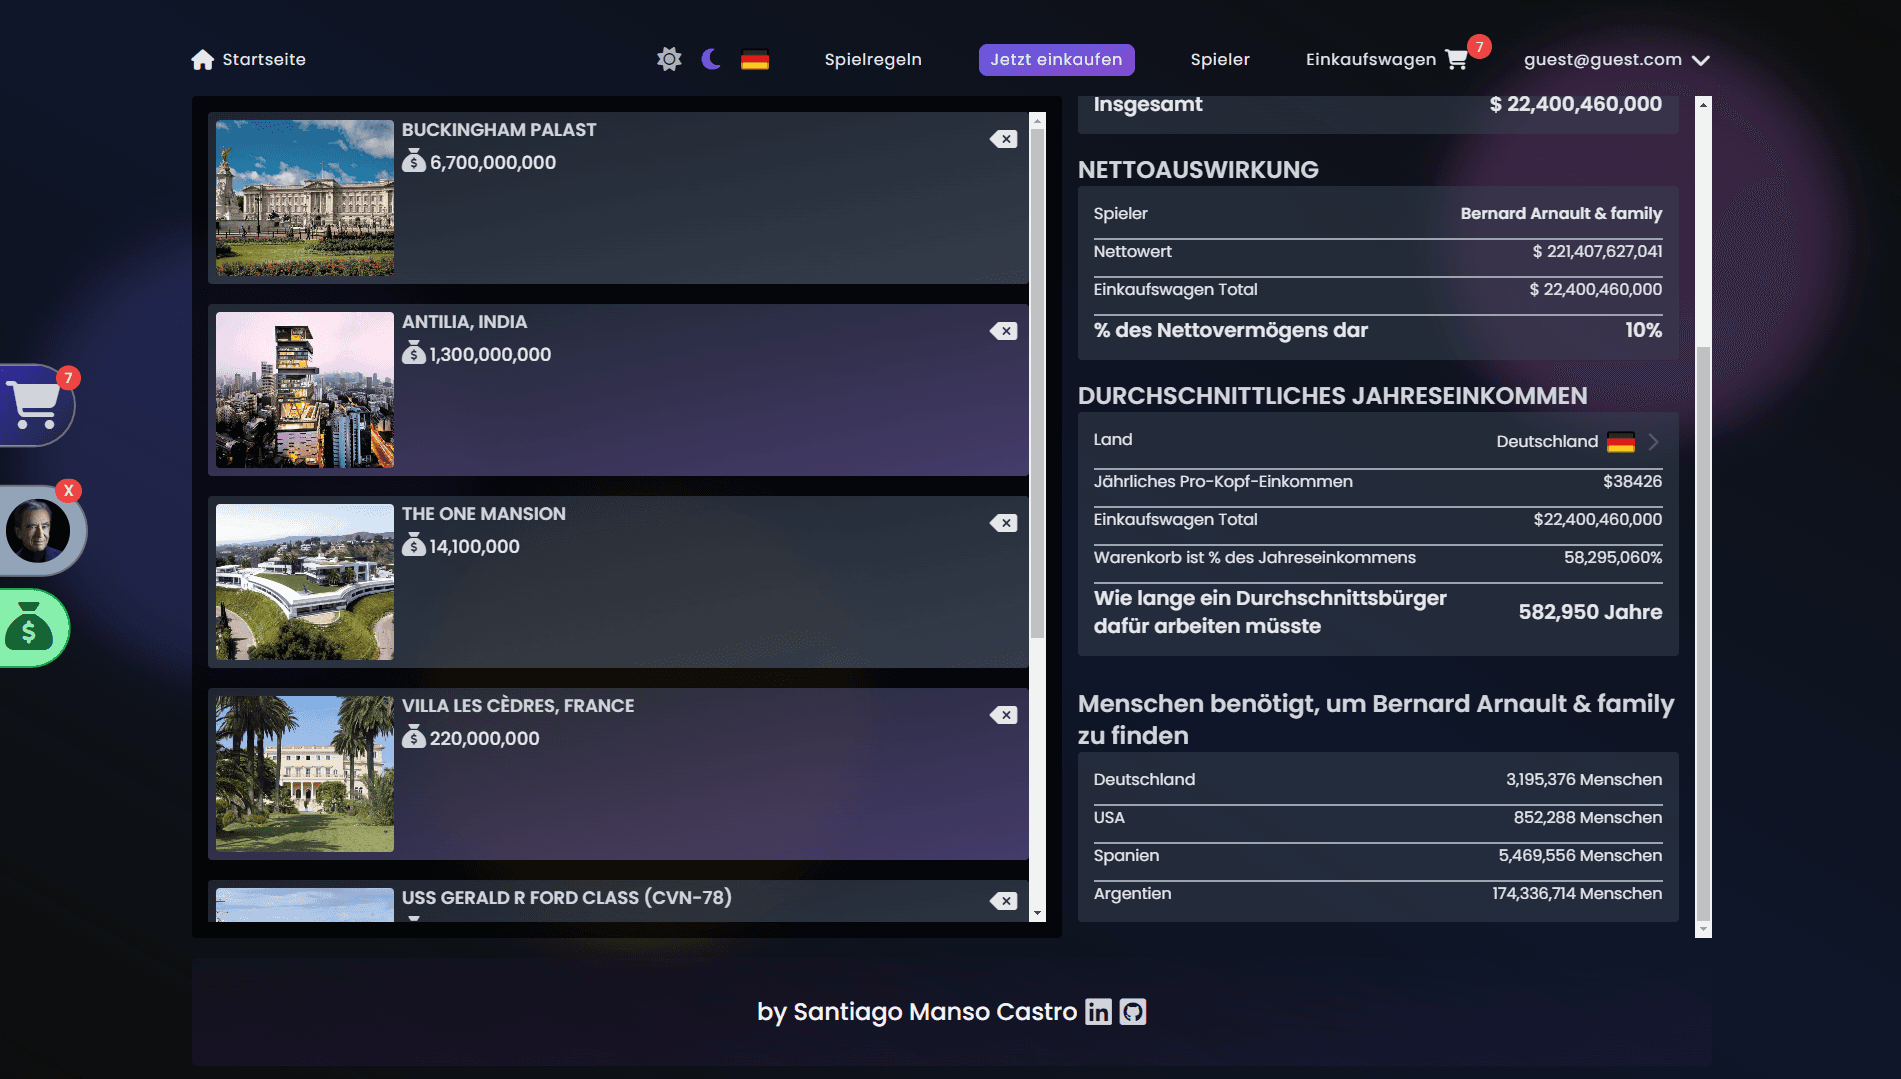Click the Bernard Arnault & family player name

1561,213
